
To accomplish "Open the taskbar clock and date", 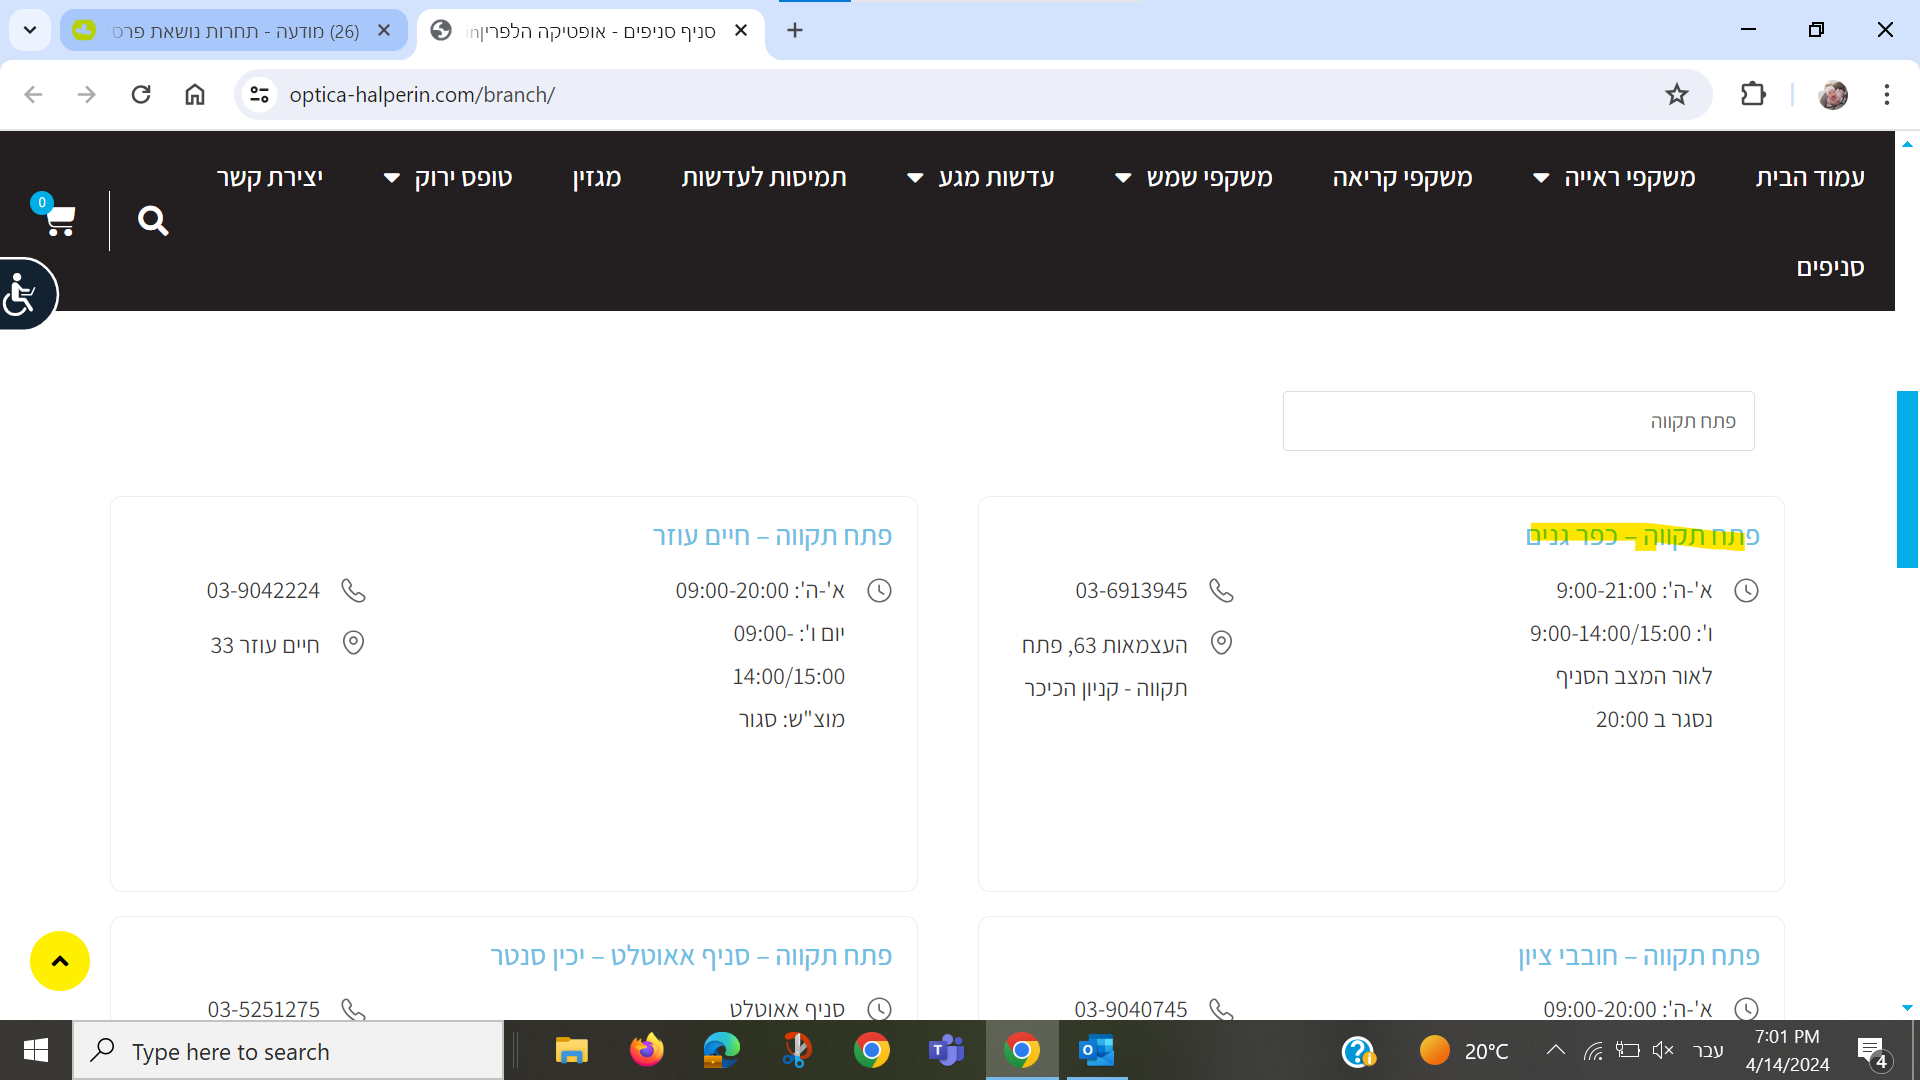I will click(x=1787, y=1051).
